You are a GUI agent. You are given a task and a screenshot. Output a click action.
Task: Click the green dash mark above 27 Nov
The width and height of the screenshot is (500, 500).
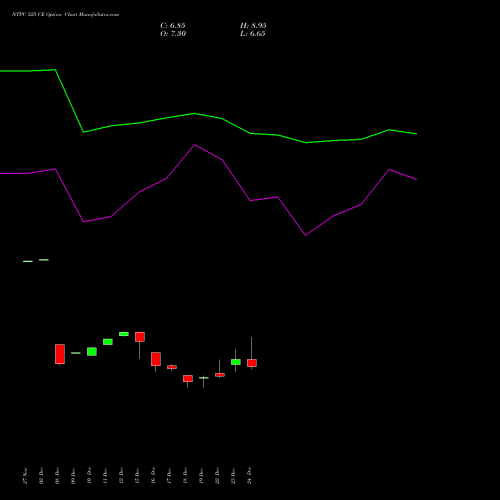(x=28, y=261)
